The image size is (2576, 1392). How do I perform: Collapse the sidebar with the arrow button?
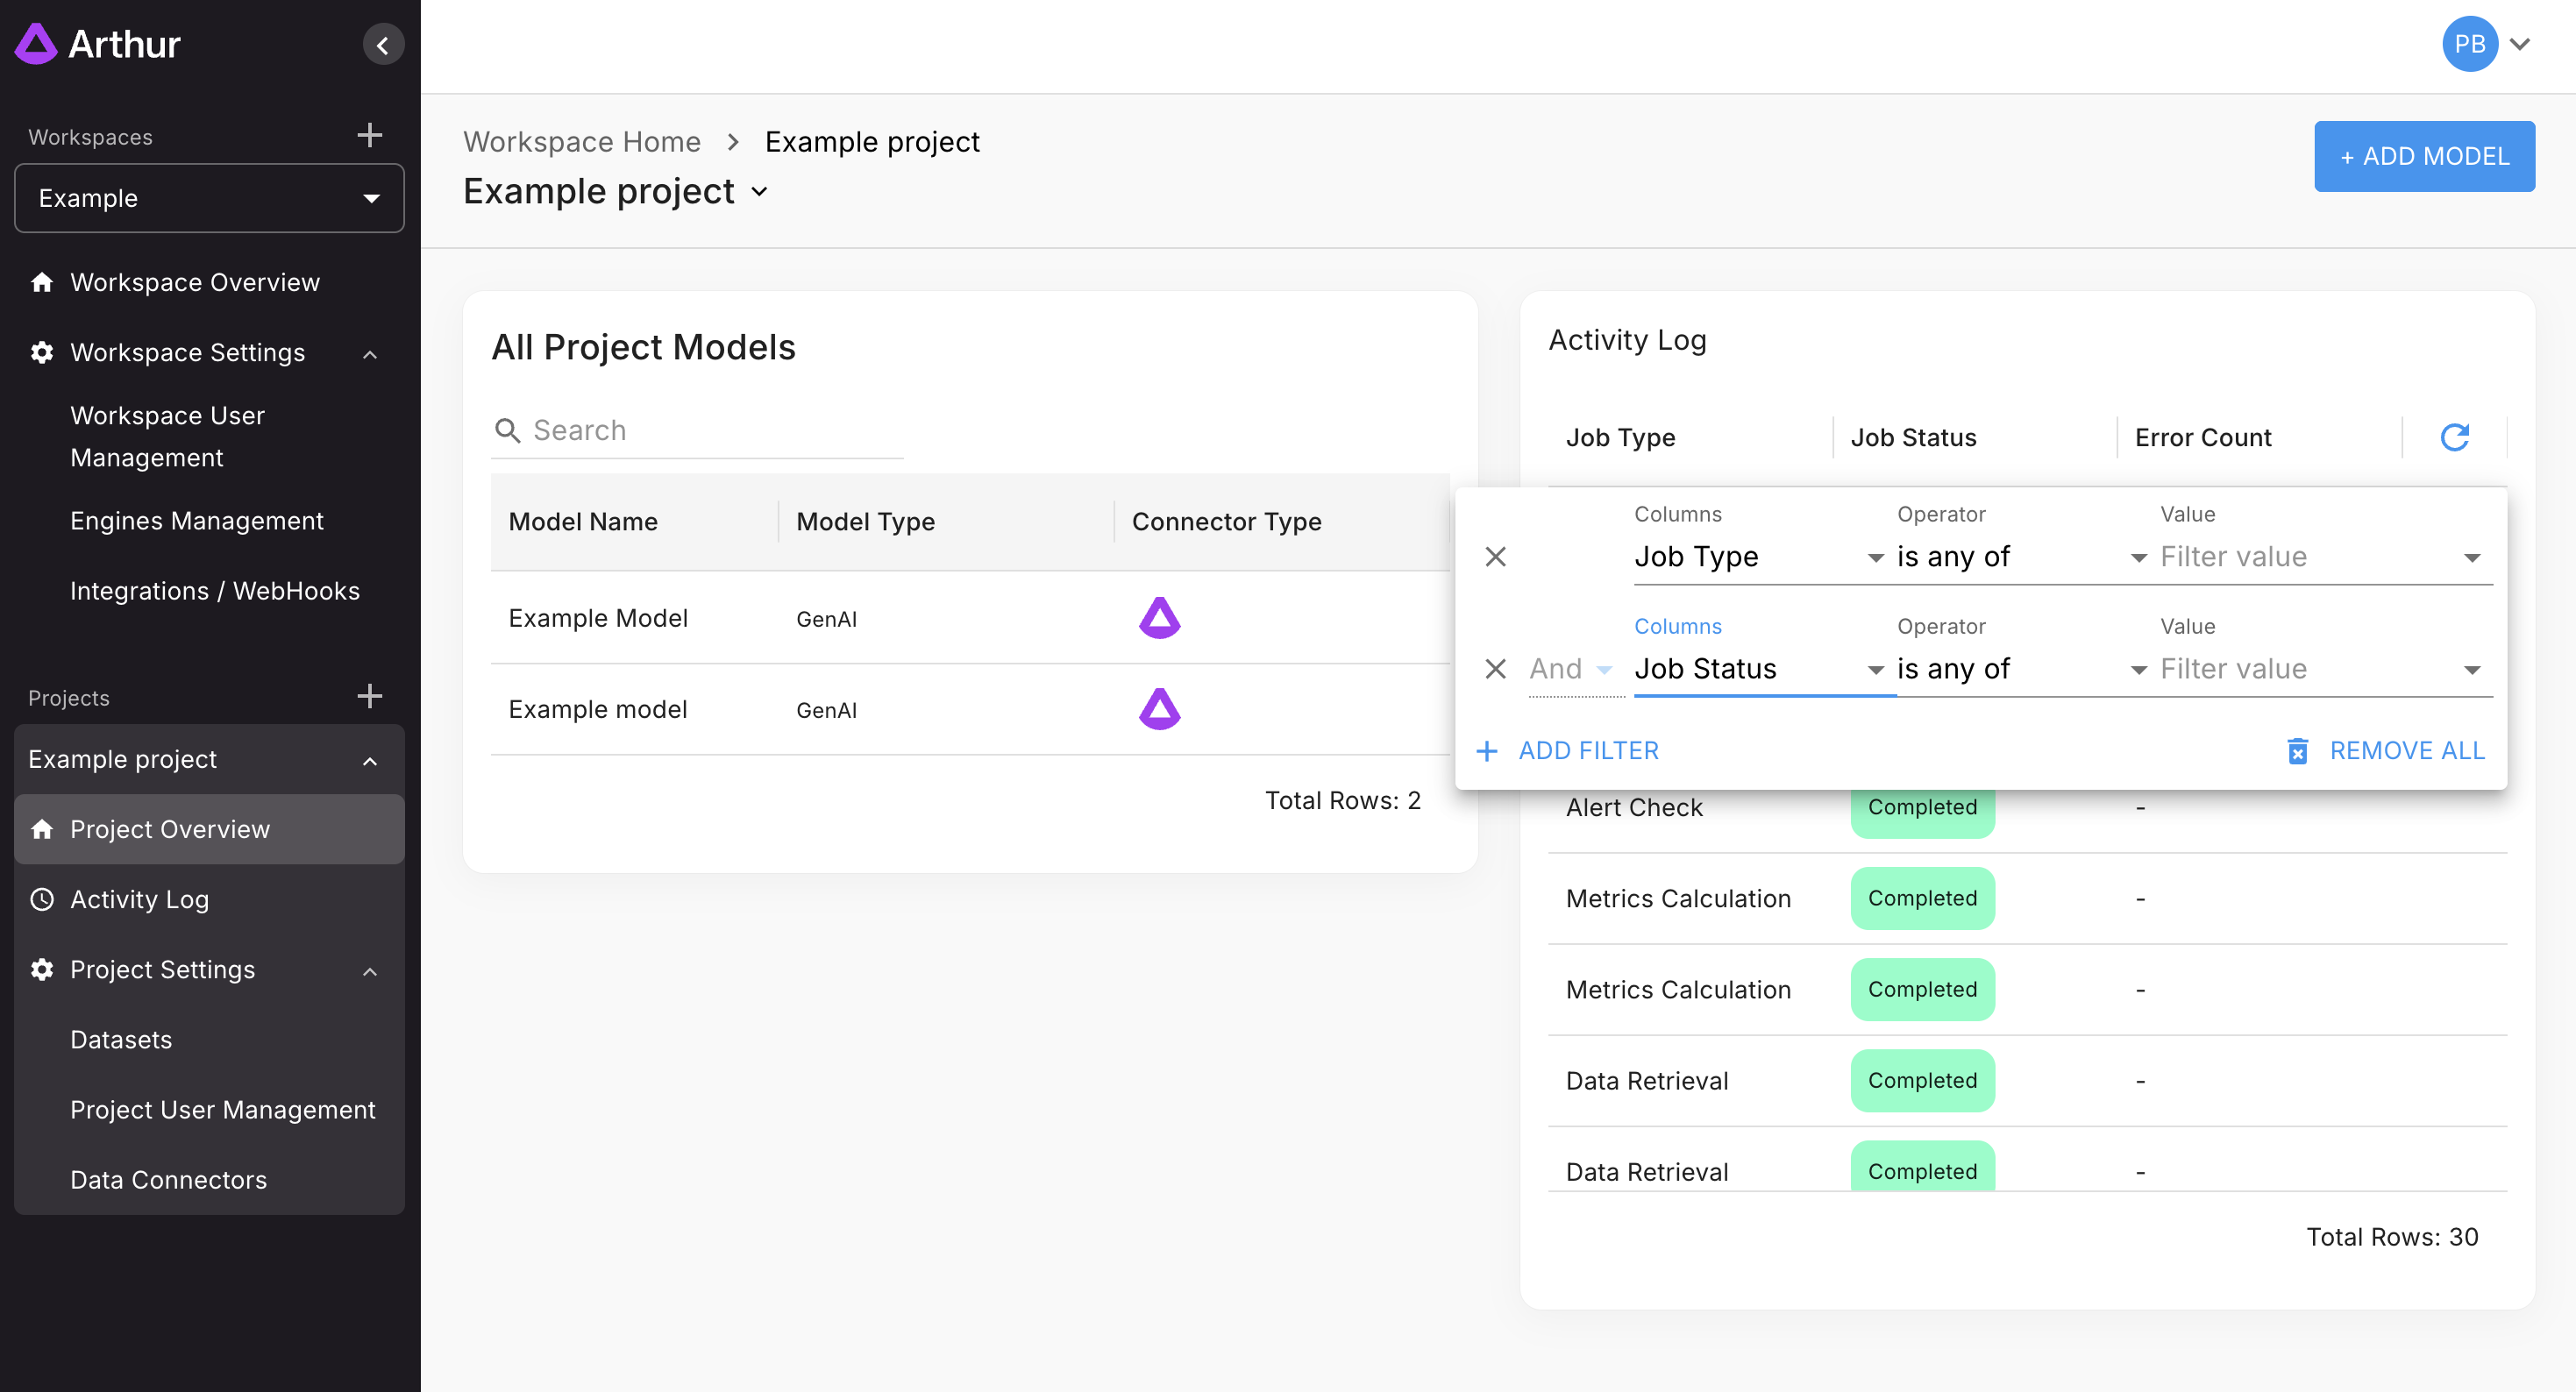tap(382, 45)
